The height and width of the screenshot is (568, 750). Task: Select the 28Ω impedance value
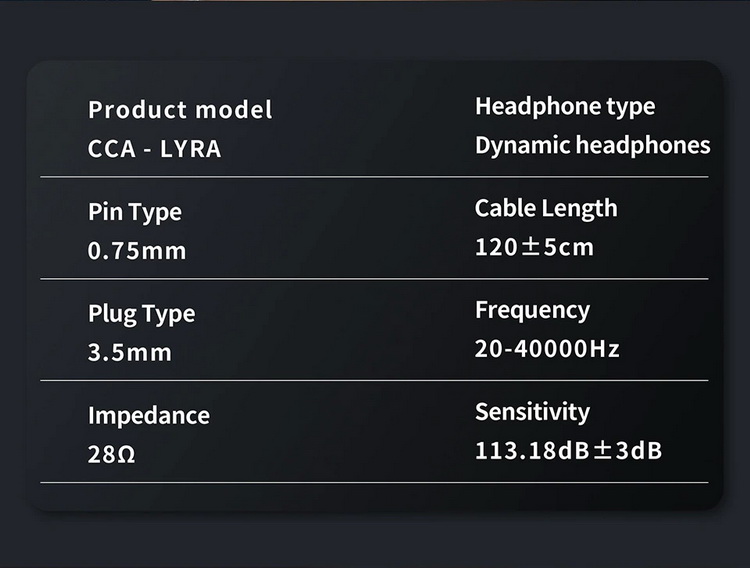point(111,455)
